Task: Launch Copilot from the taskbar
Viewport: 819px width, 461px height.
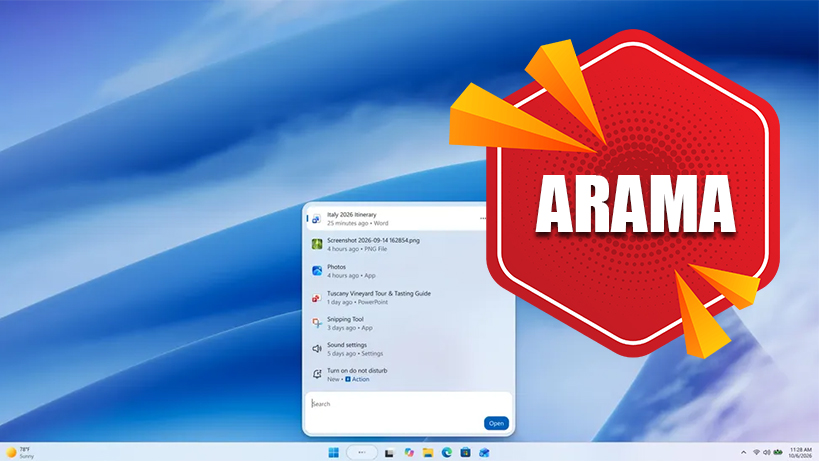Action: coord(409,453)
